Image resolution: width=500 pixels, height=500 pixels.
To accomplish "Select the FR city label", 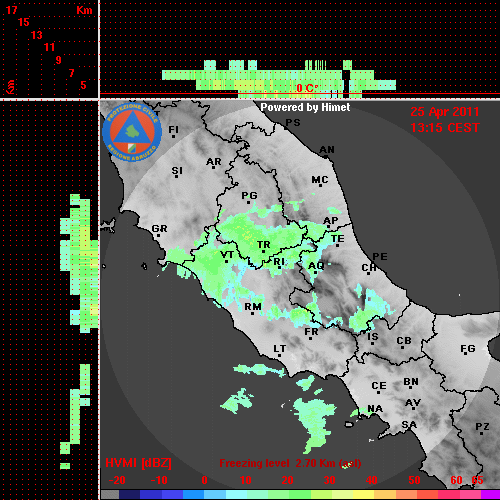I will pos(311,332).
